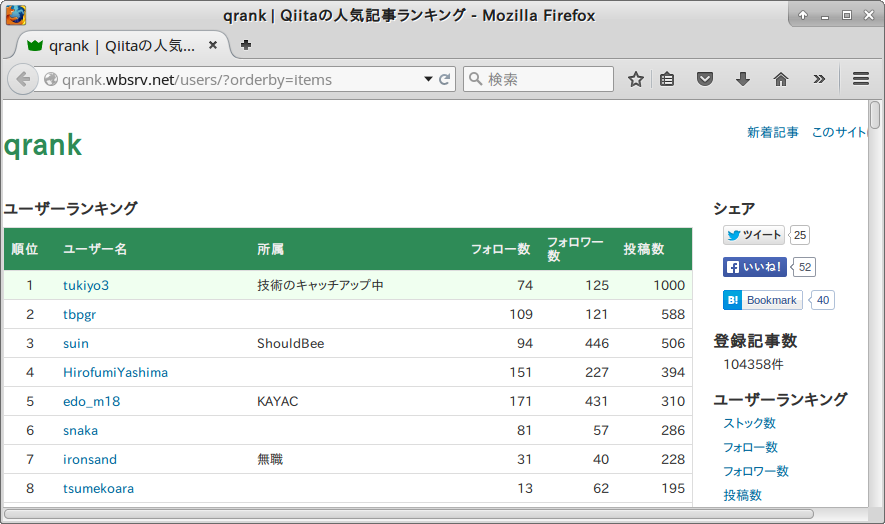
Task: Click the ツイート tweet button
Action: click(x=753, y=235)
